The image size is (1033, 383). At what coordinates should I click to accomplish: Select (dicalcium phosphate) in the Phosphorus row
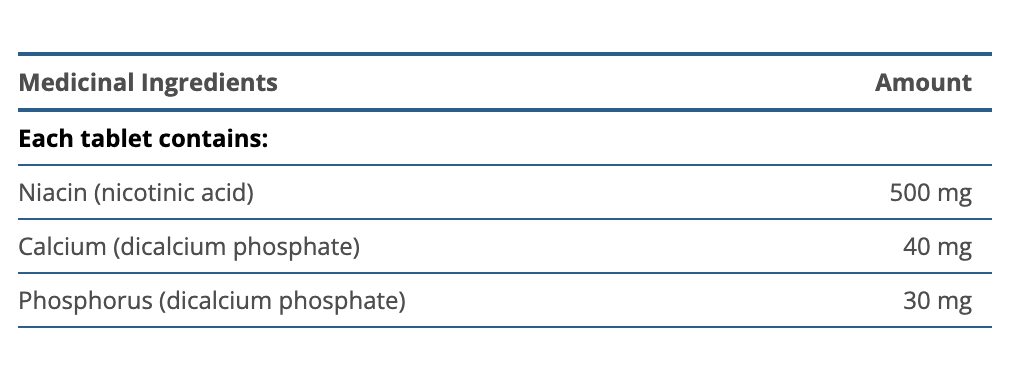click(x=282, y=301)
